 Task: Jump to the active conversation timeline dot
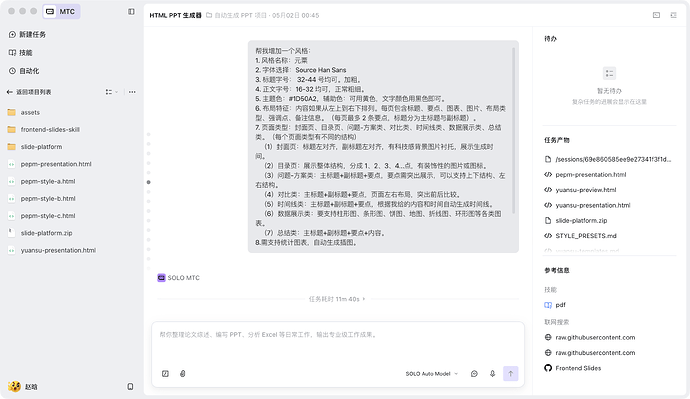[149, 182]
